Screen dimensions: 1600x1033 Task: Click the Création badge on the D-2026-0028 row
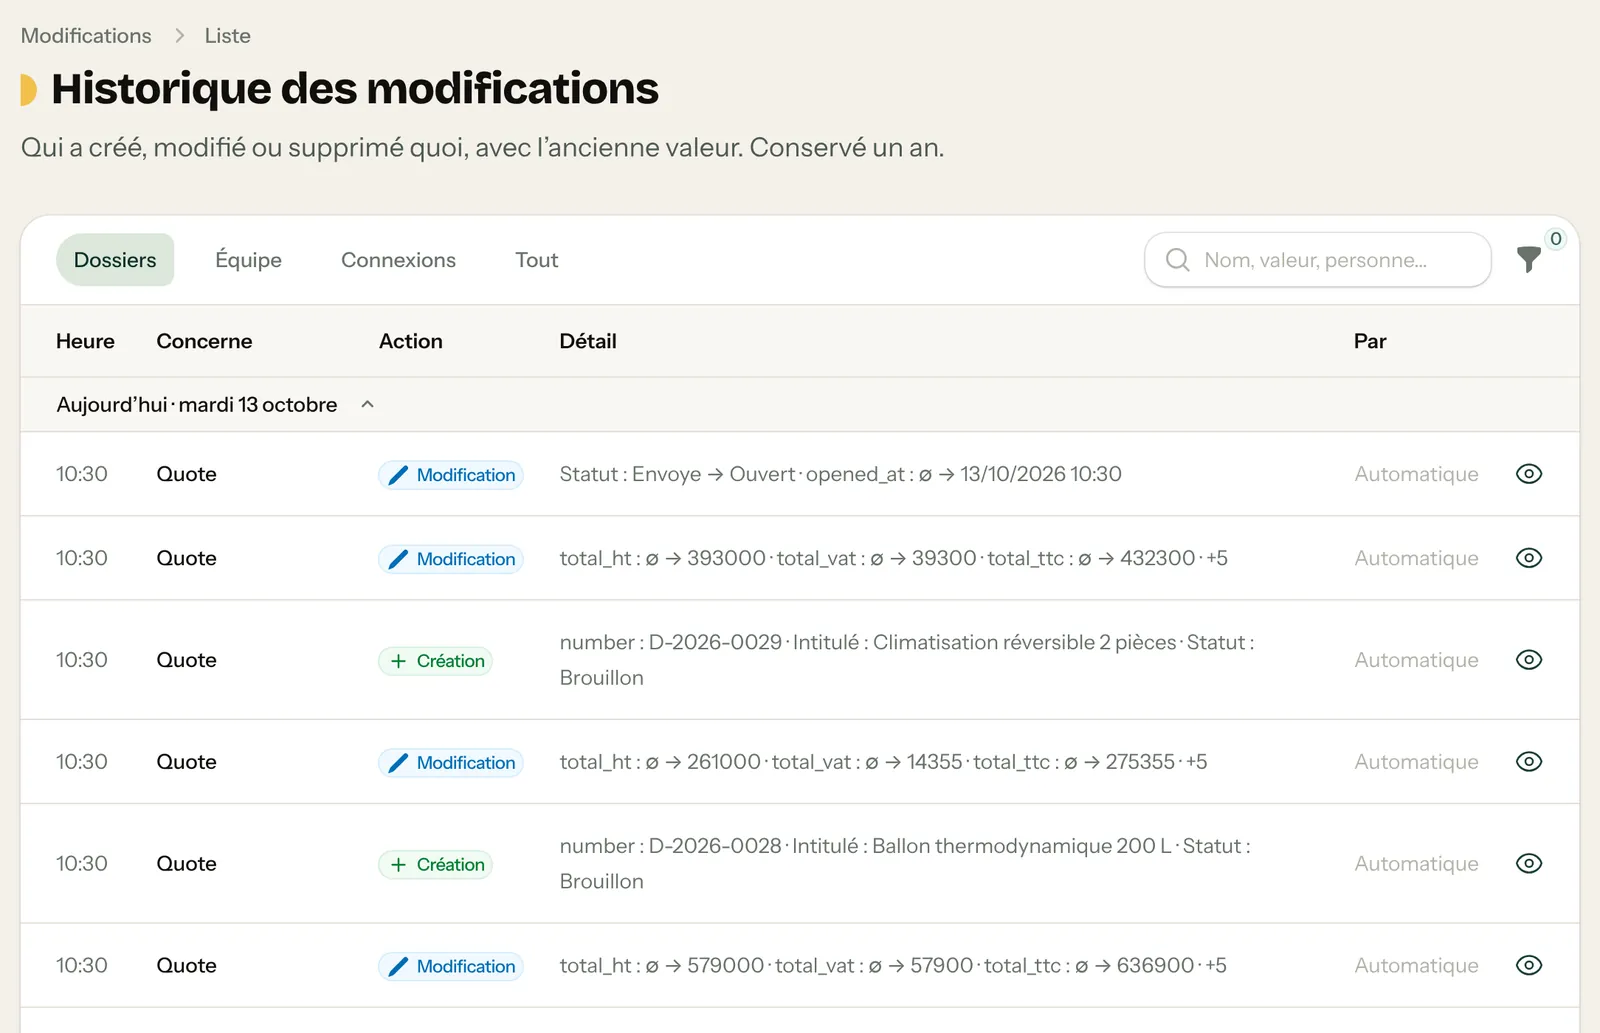point(435,865)
